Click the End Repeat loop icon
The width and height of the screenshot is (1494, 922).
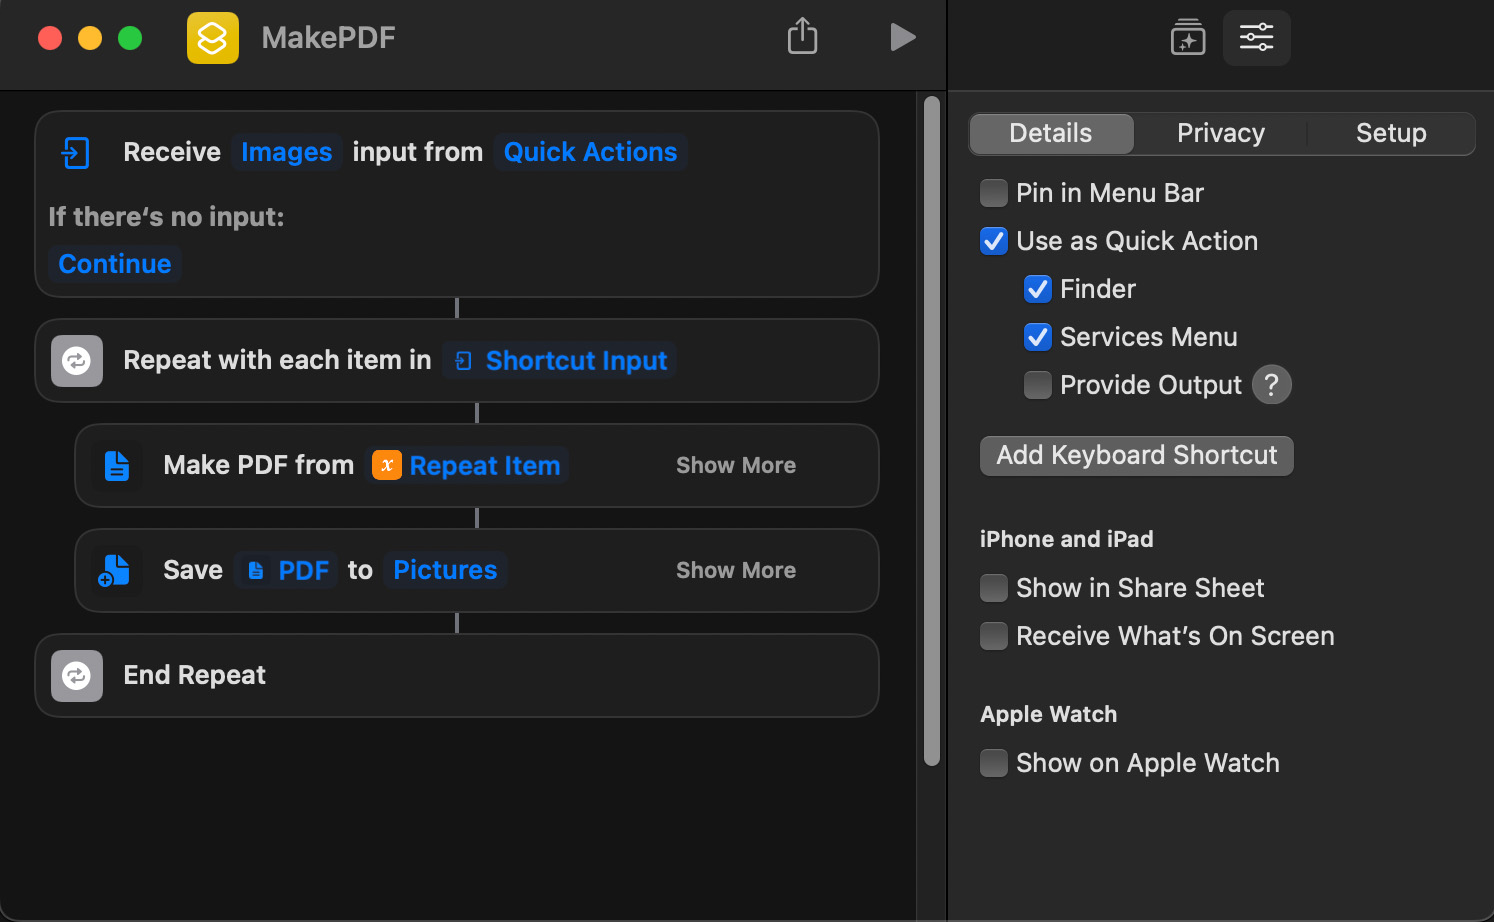[x=77, y=676]
